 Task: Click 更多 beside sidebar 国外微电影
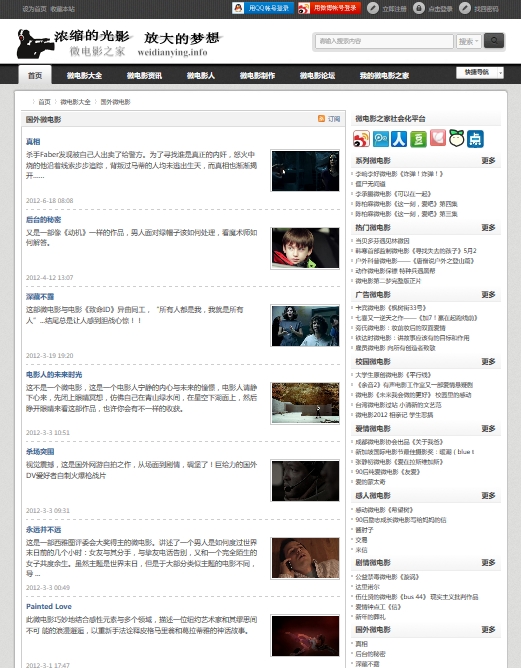pyautogui.click(x=488, y=629)
